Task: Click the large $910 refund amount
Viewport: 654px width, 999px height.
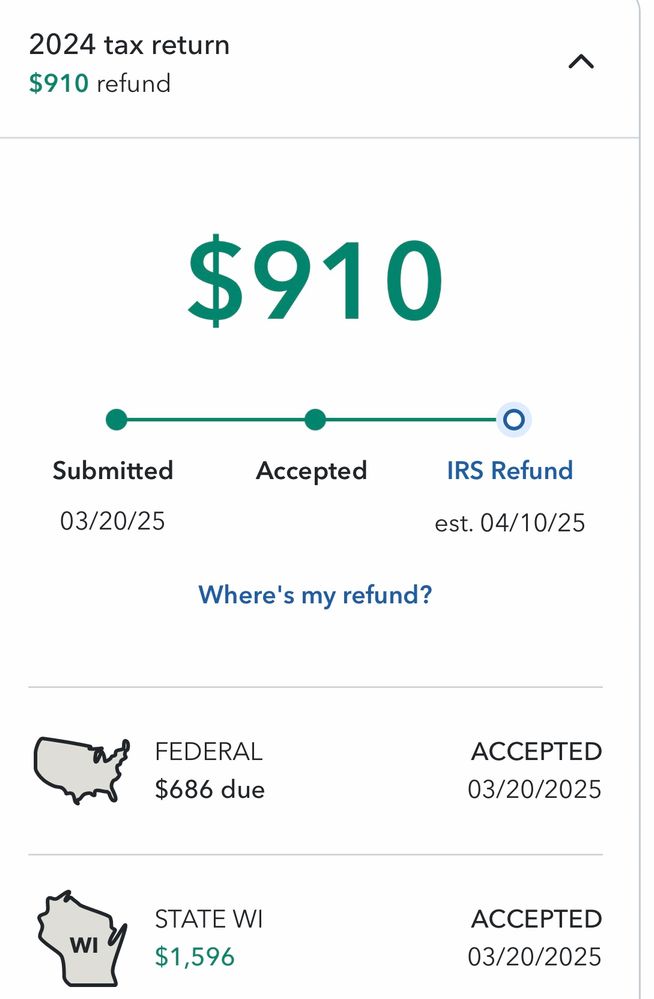Action: click(x=315, y=282)
